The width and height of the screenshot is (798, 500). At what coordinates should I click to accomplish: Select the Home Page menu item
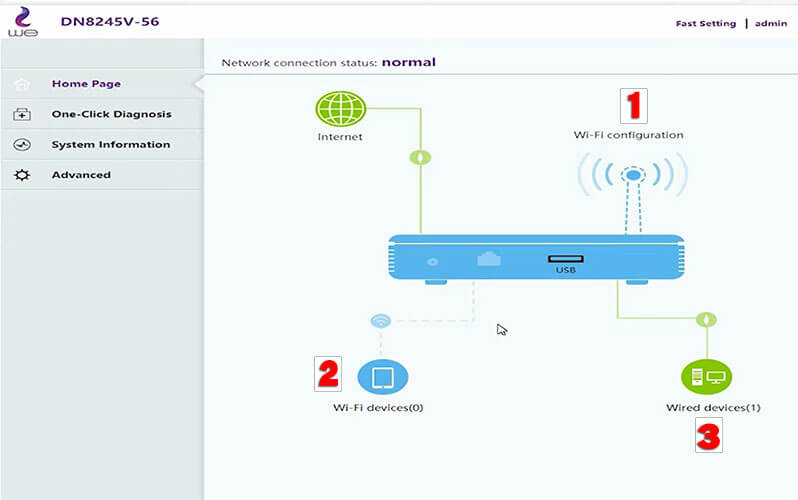coord(86,84)
